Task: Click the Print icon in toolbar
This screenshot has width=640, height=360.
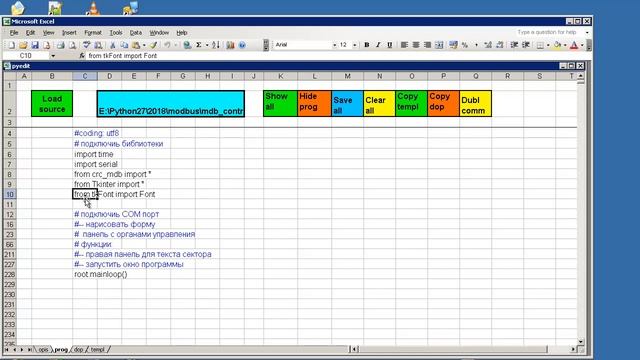Action: tap(60, 45)
